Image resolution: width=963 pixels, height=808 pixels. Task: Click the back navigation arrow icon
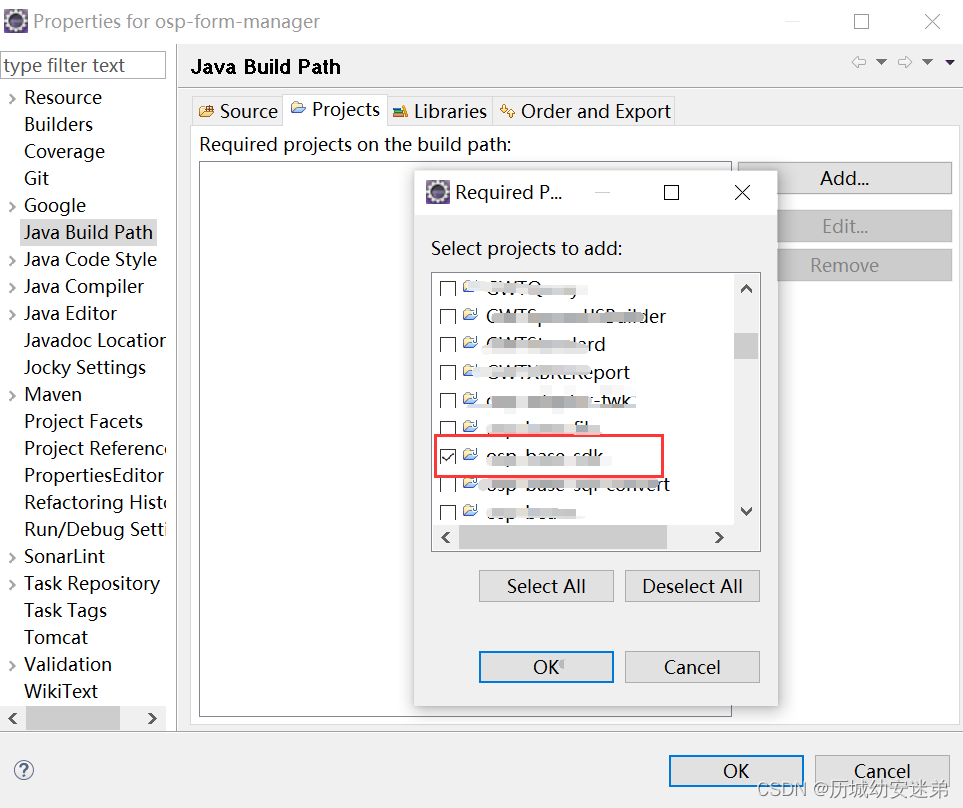(x=858, y=62)
